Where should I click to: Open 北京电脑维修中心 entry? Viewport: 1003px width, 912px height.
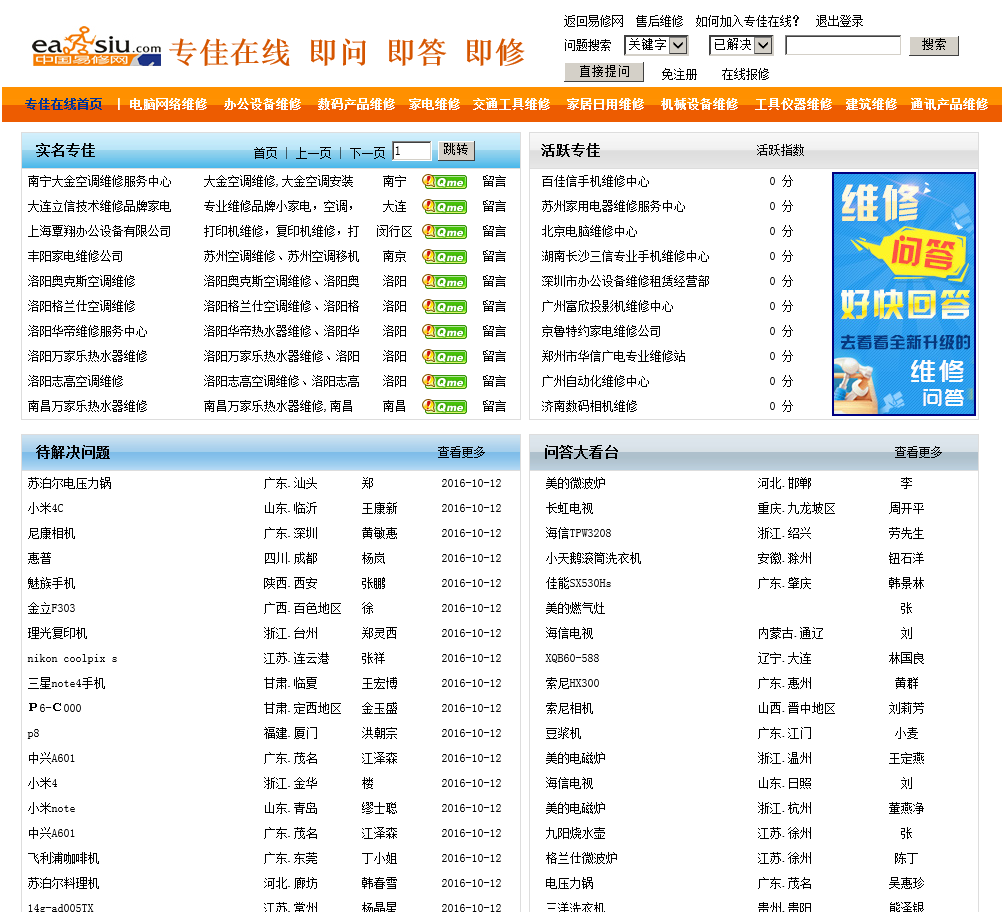point(589,232)
